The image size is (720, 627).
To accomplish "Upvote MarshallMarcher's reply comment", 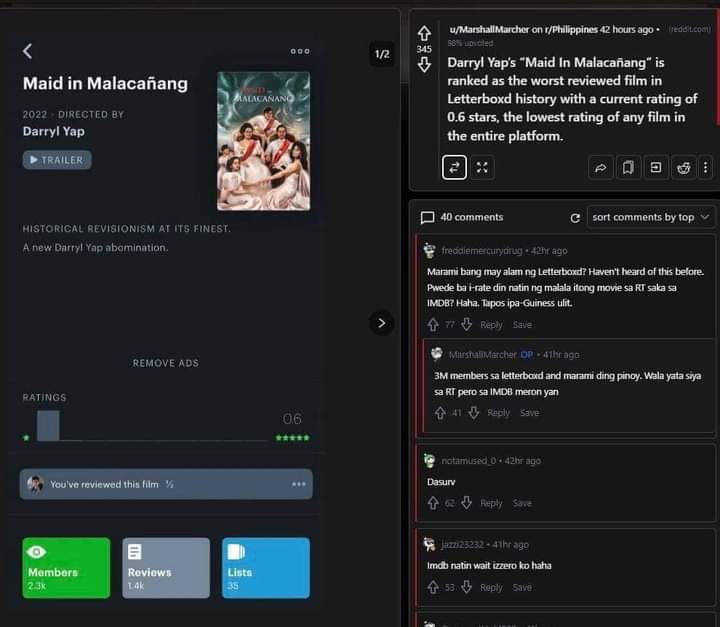I will click(440, 413).
